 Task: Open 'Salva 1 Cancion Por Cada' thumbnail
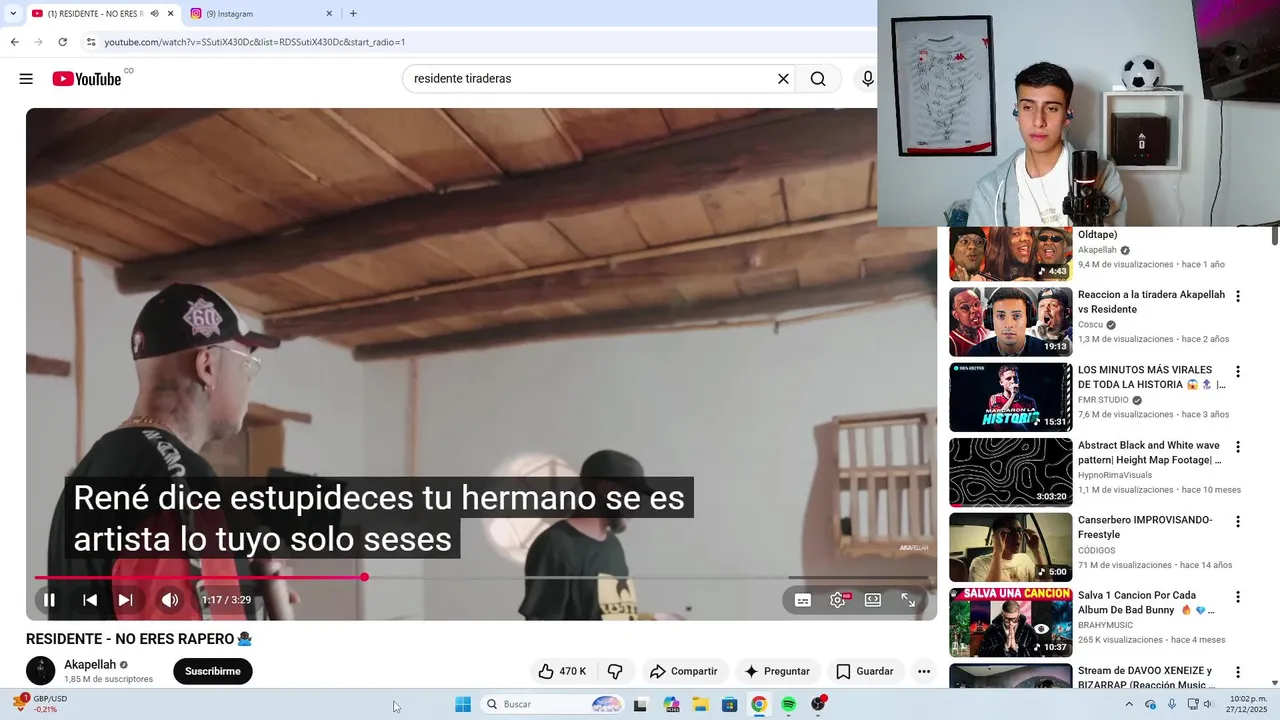(1010, 622)
